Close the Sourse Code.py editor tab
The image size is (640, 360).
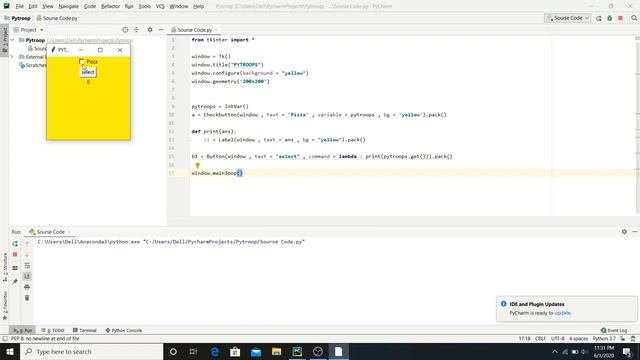pos(216,30)
